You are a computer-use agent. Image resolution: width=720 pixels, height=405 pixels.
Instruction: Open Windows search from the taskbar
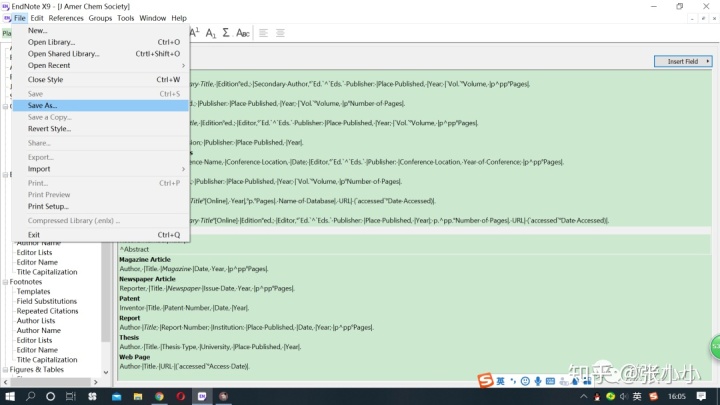(x=30, y=396)
